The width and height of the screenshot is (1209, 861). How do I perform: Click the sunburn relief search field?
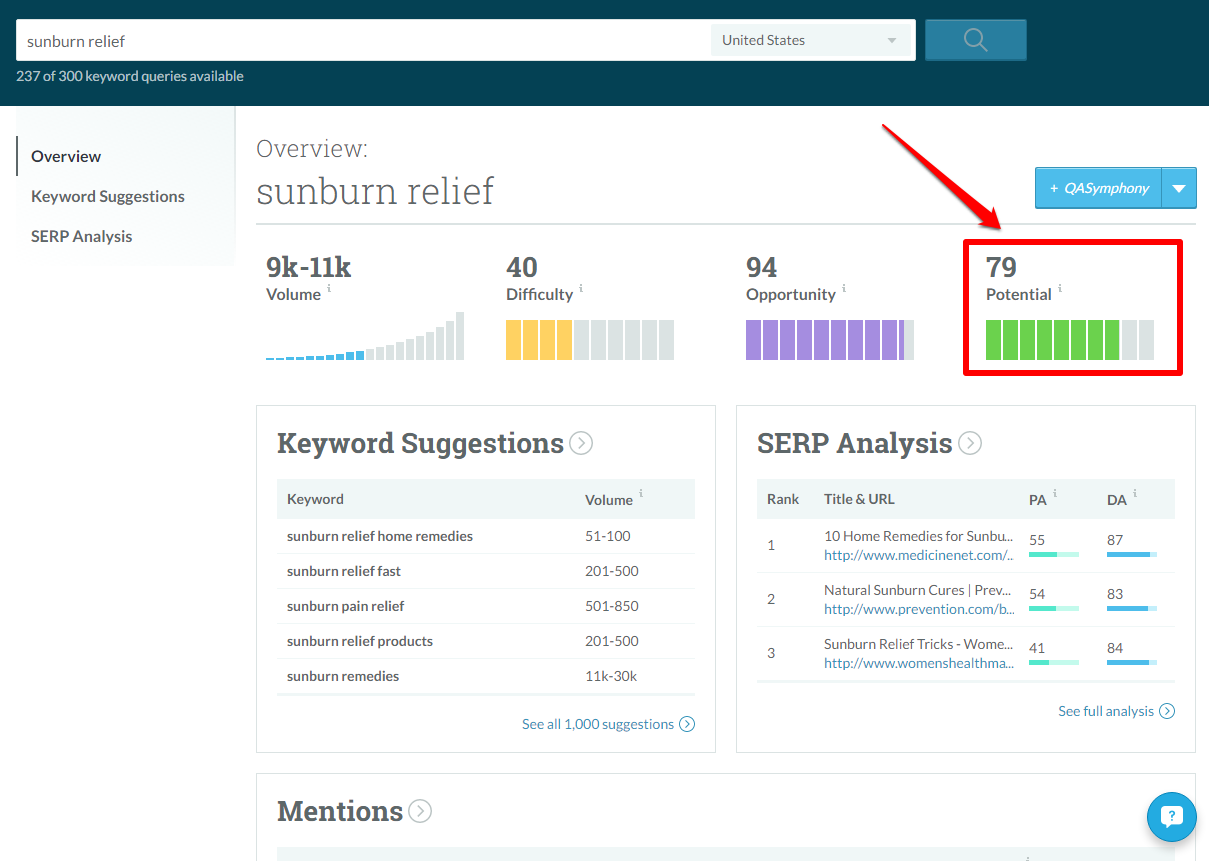click(363, 40)
